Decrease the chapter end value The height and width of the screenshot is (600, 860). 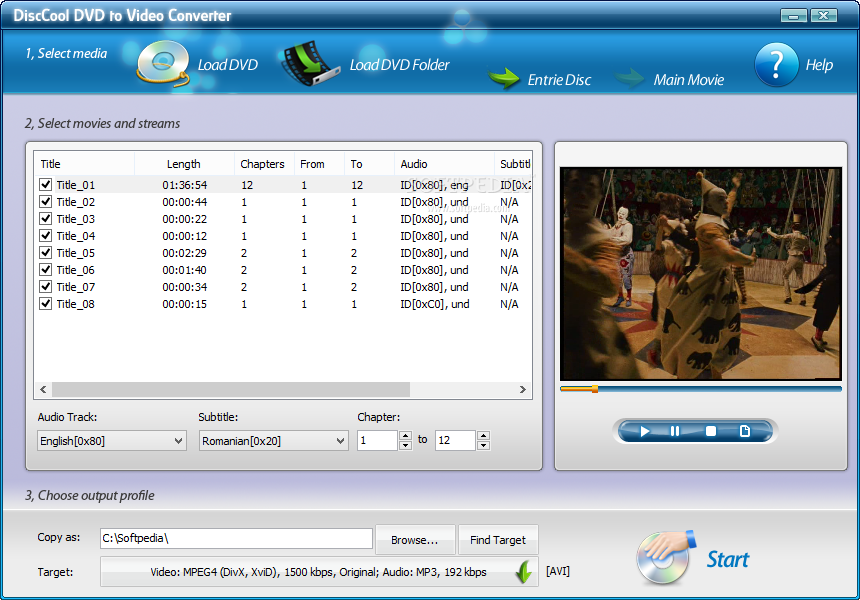click(483, 445)
